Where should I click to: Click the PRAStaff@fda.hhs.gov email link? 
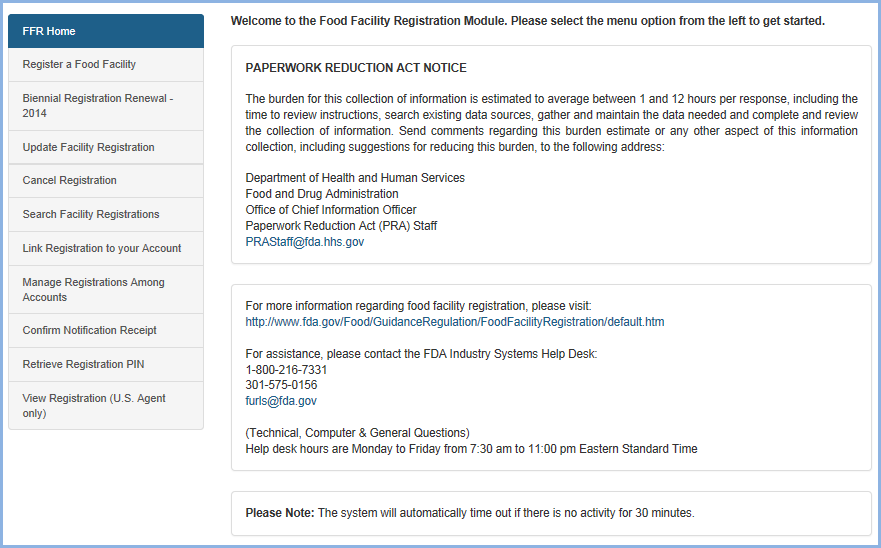[x=305, y=242]
